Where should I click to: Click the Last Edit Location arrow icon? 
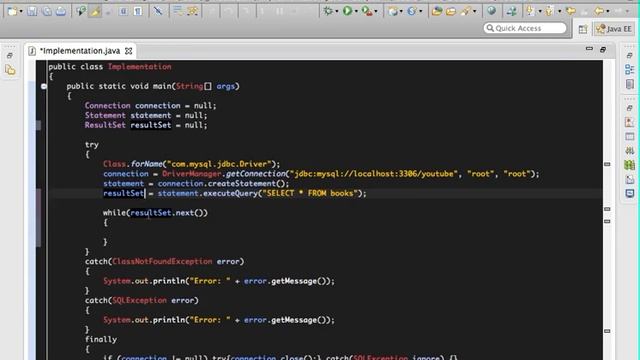571,11
